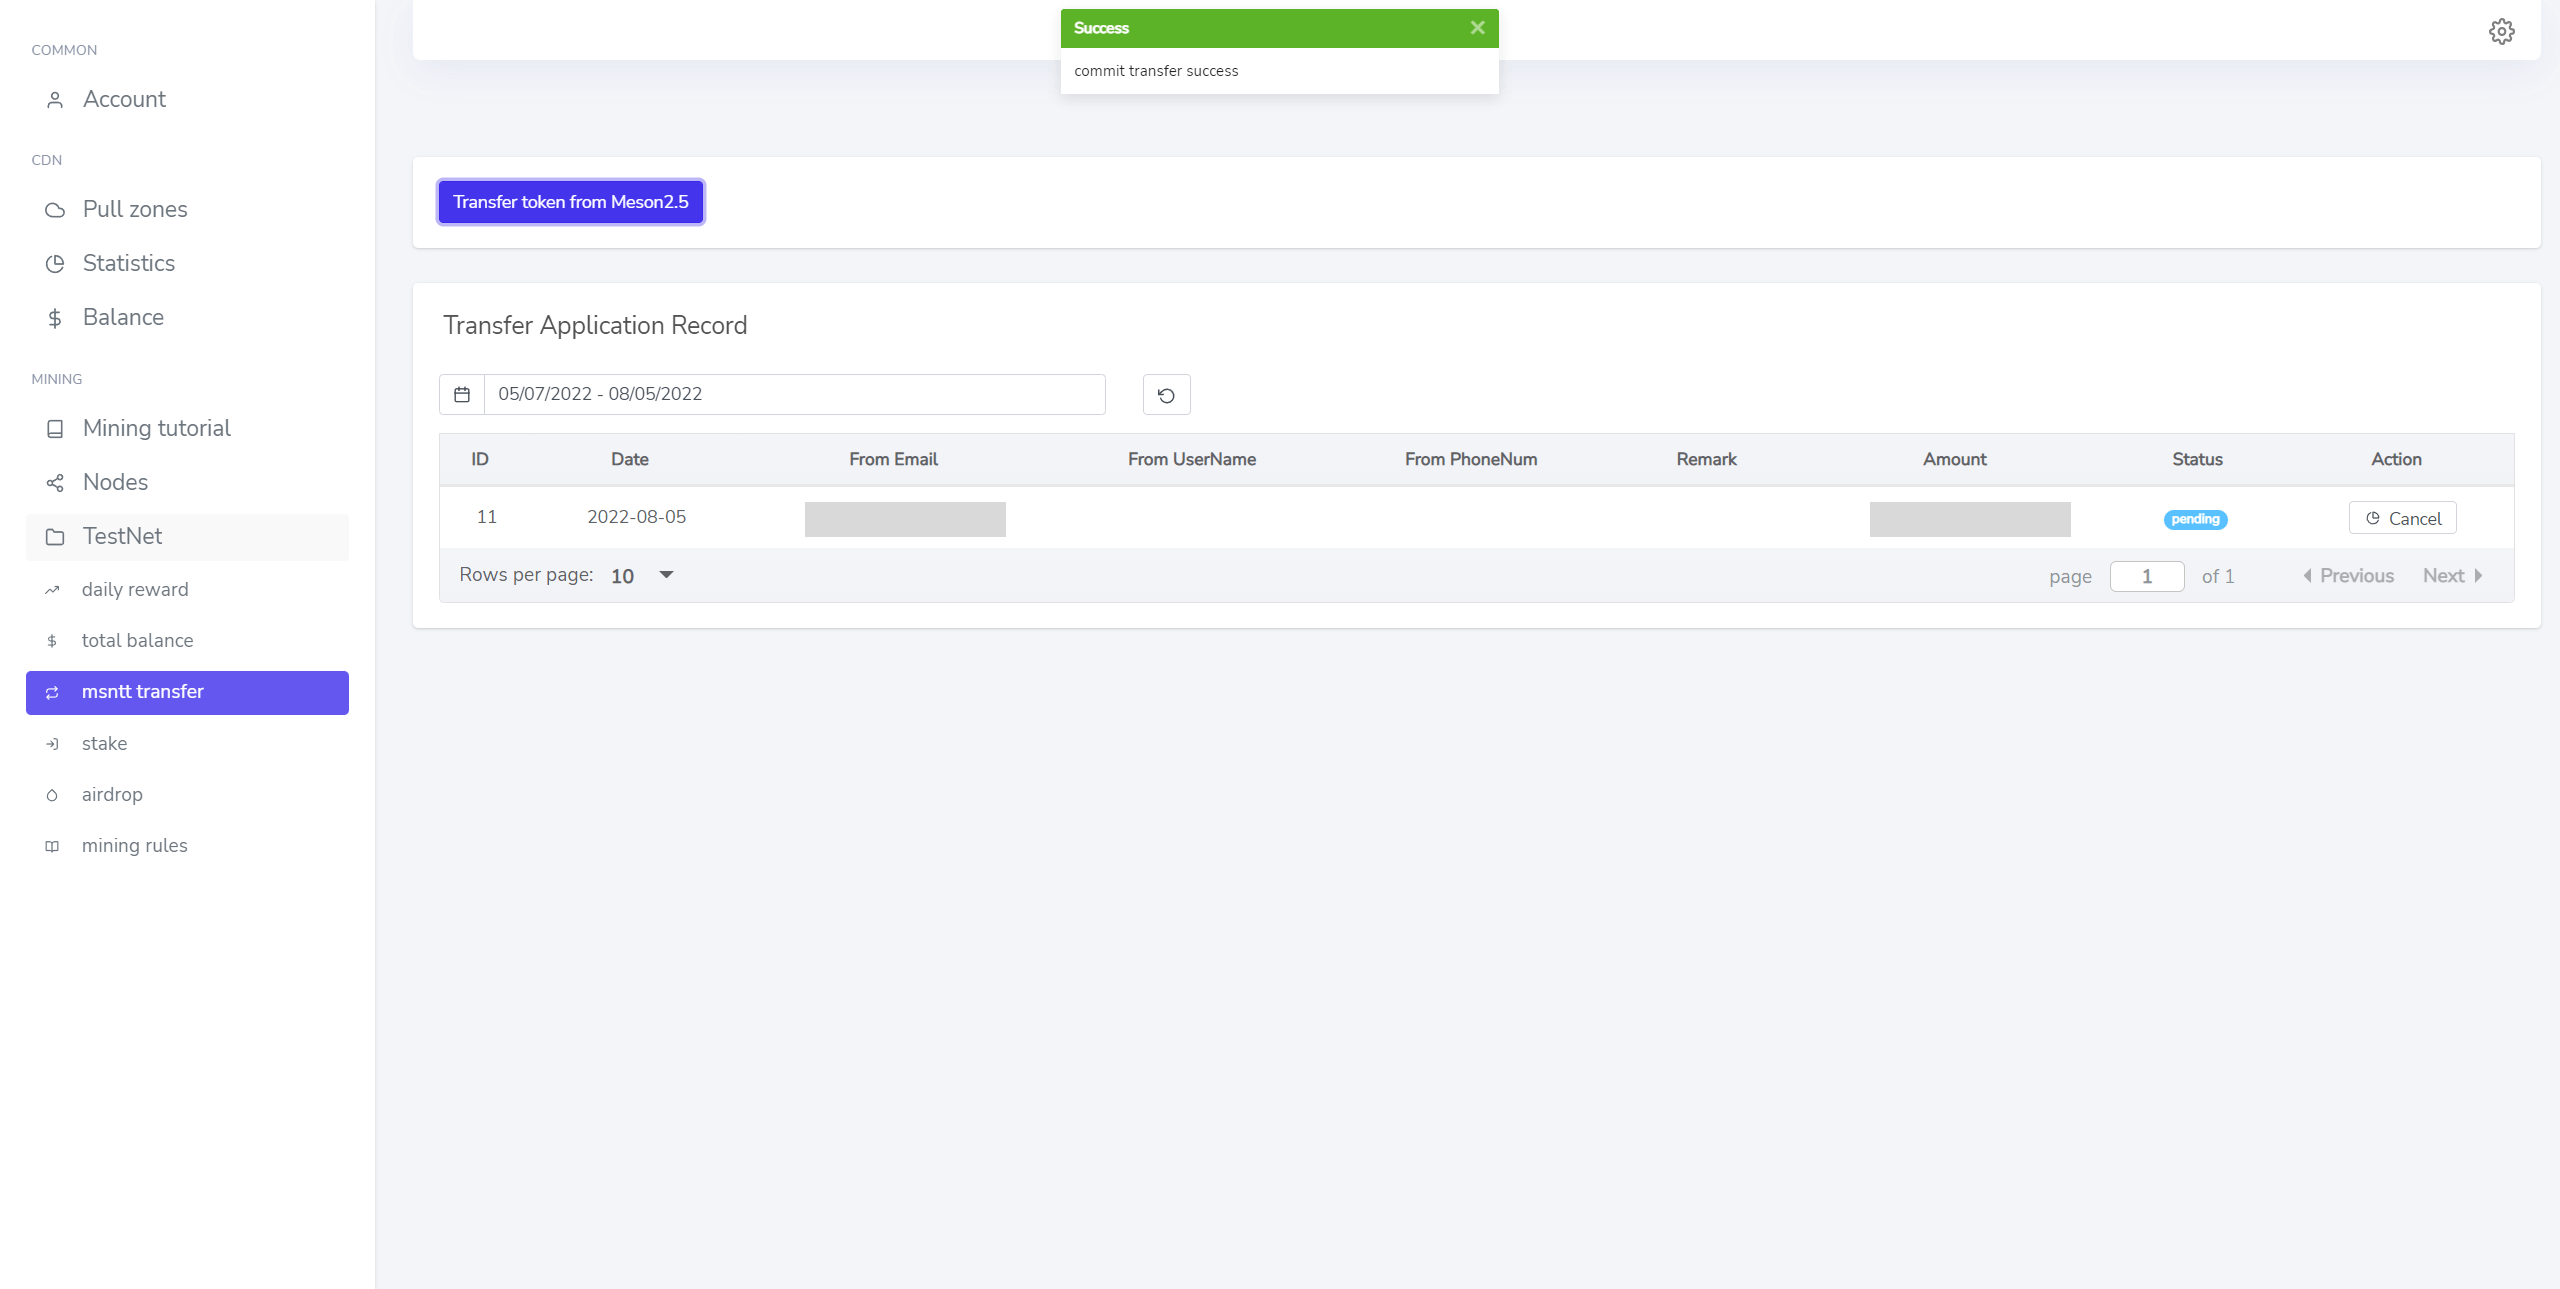2560x1289 pixels.
Task: Click the page number input field
Action: (2147, 576)
